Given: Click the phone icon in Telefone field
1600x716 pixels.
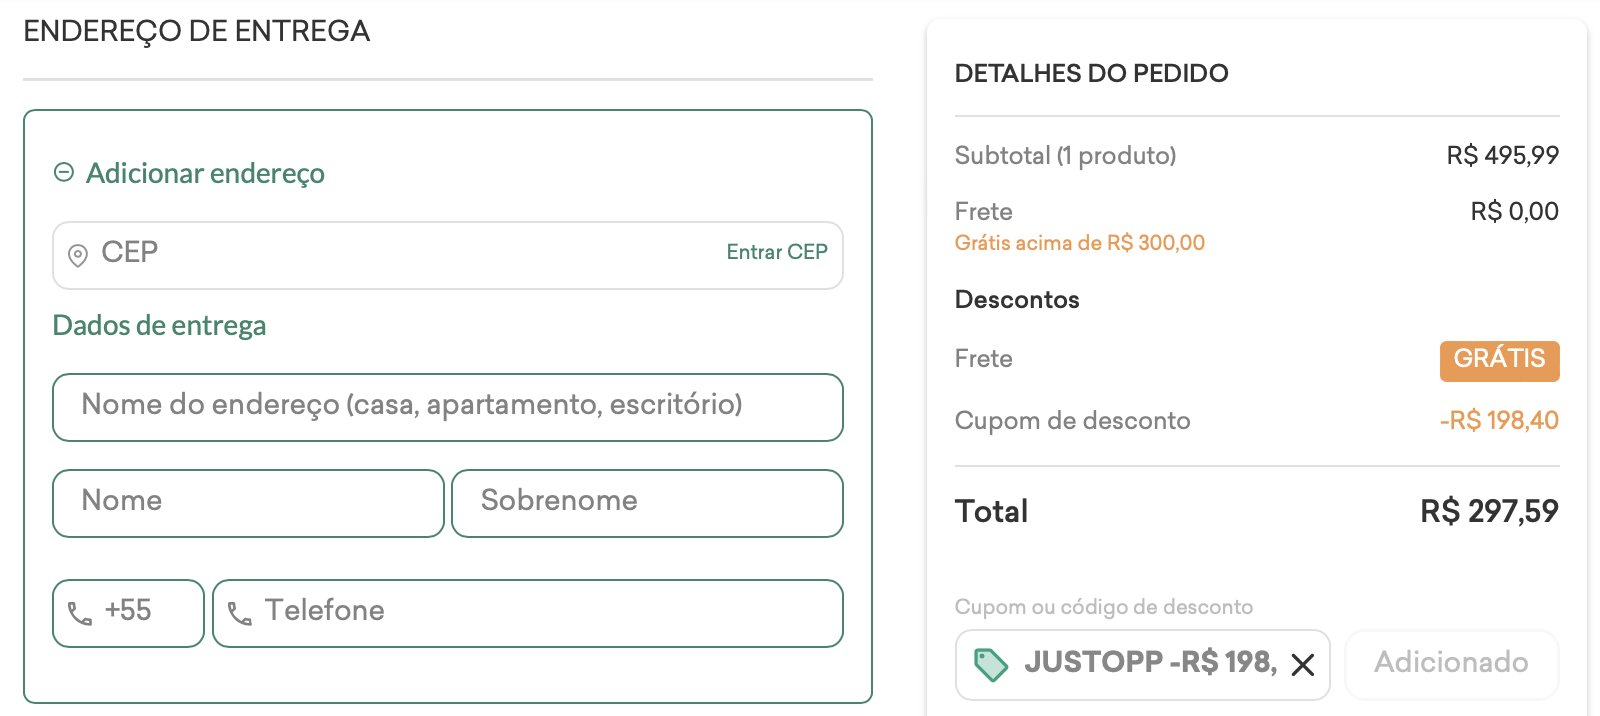Looking at the screenshot, I should point(240,613).
